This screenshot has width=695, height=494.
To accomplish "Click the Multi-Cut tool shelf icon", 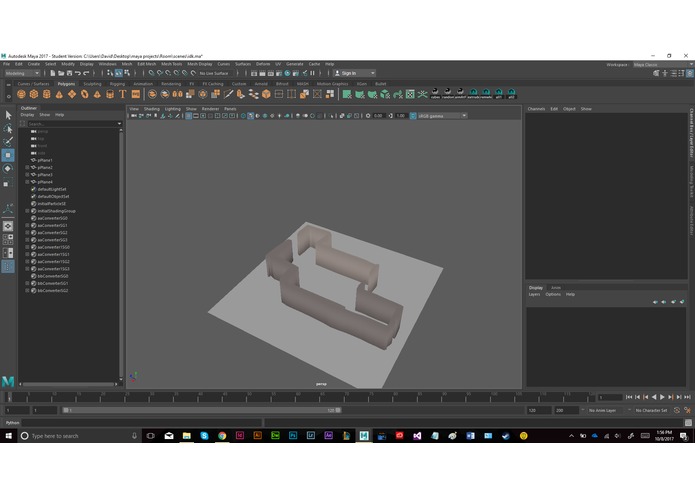I will (x=228, y=94).
